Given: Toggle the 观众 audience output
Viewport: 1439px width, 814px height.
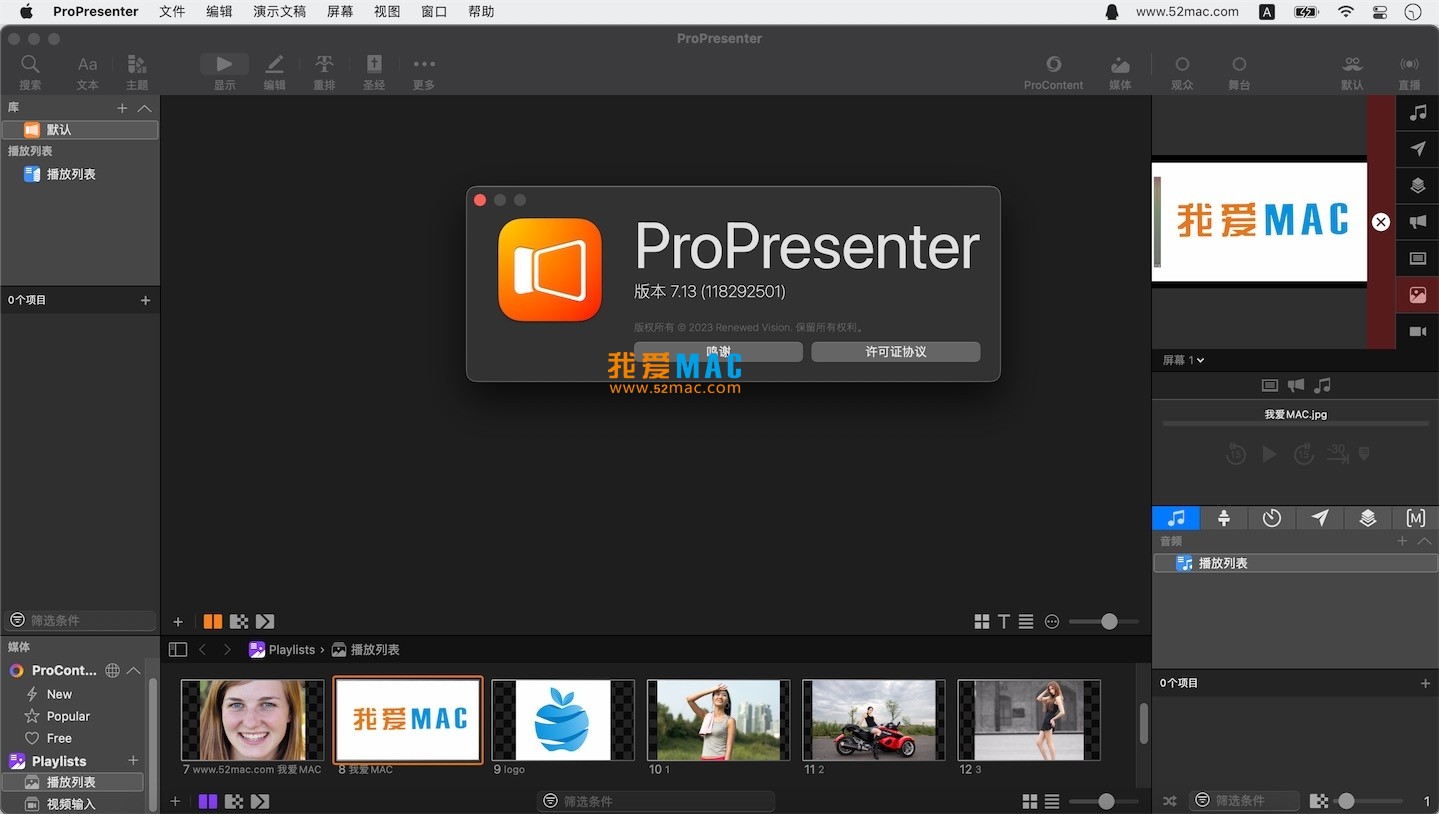Looking at the screenshot, I should pos(1182,71).
